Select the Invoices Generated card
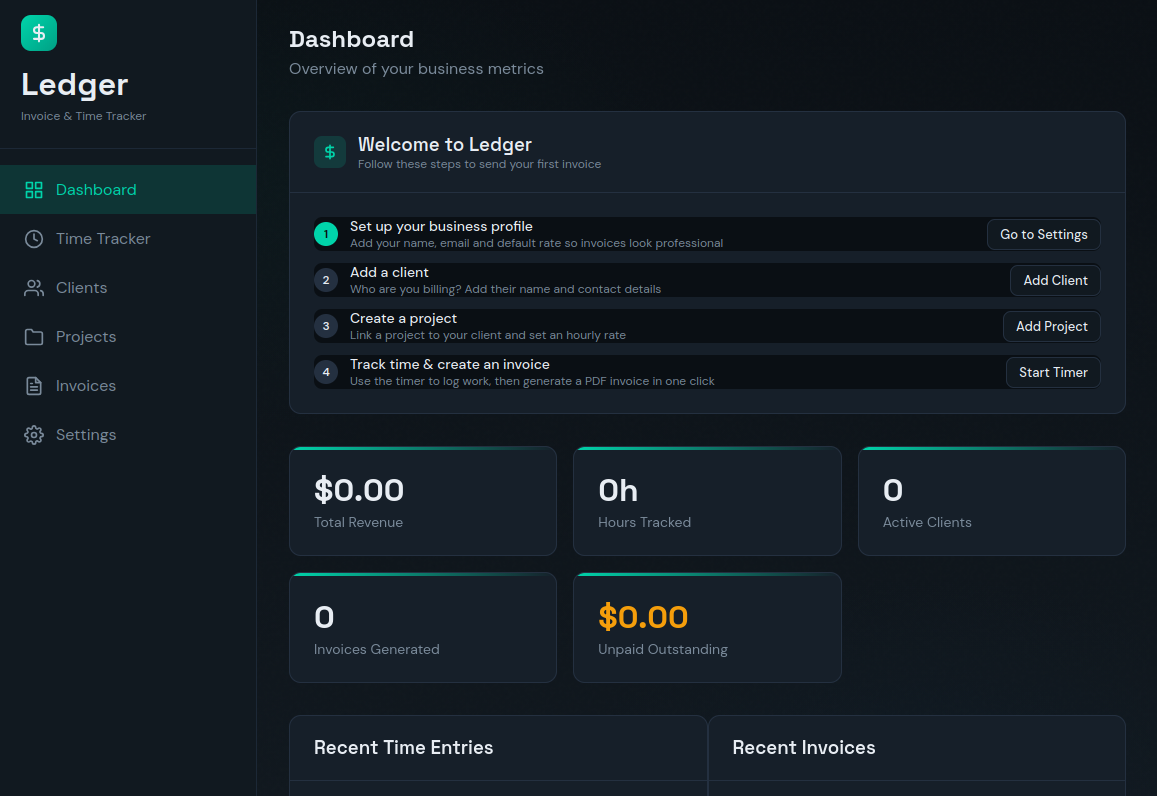Screen dimensions: 1157x796 tap(423, 628)
